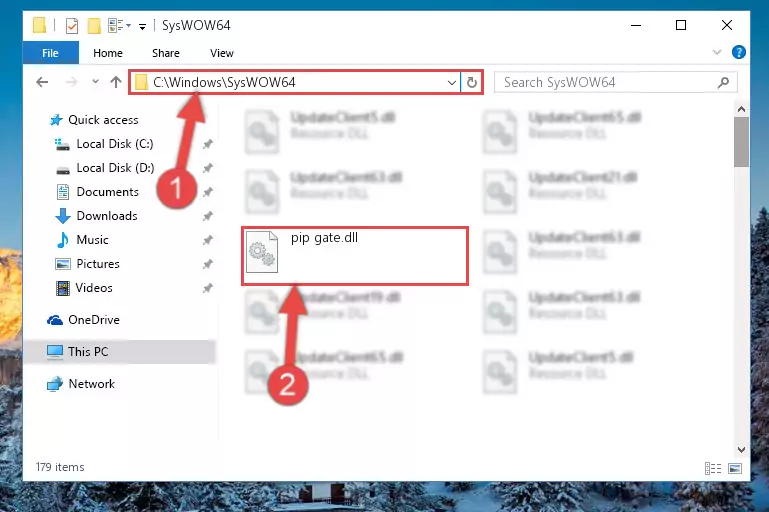Click the SysWOW64 title bar folder icon
This screenshot has height=512, width=769.
40,25
